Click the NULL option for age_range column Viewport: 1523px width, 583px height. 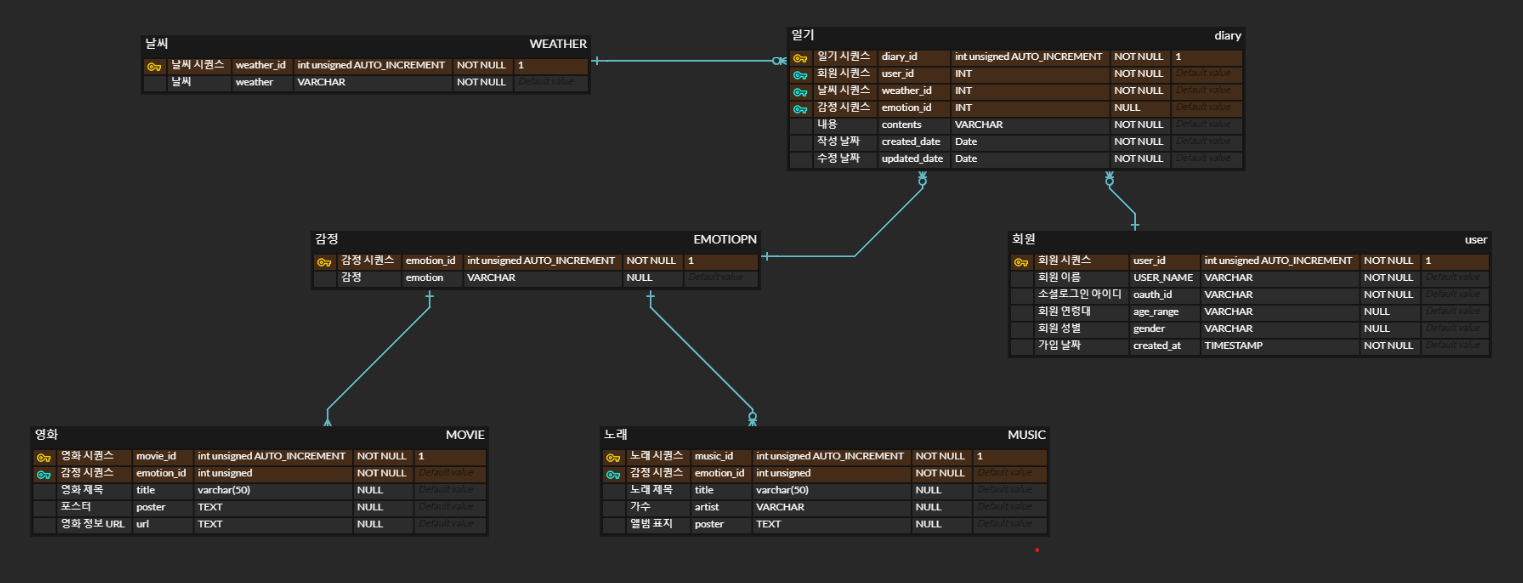[1376, 312]
